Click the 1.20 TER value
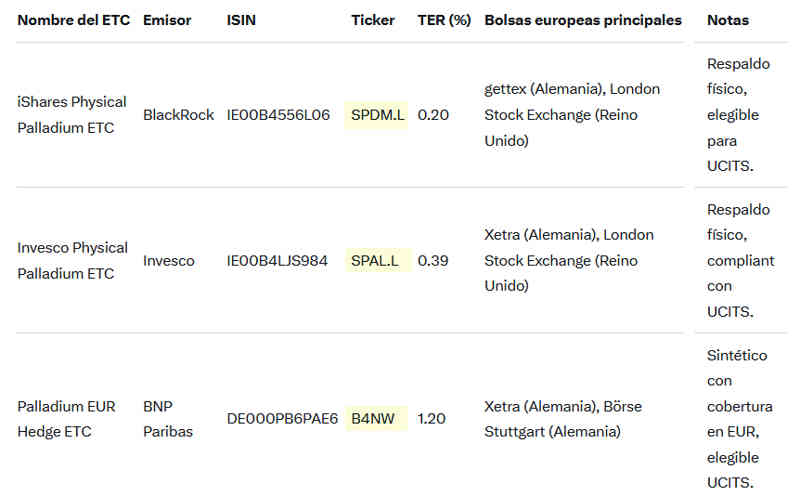The height and width of the screenshot is (496, 800). point(431,419)
